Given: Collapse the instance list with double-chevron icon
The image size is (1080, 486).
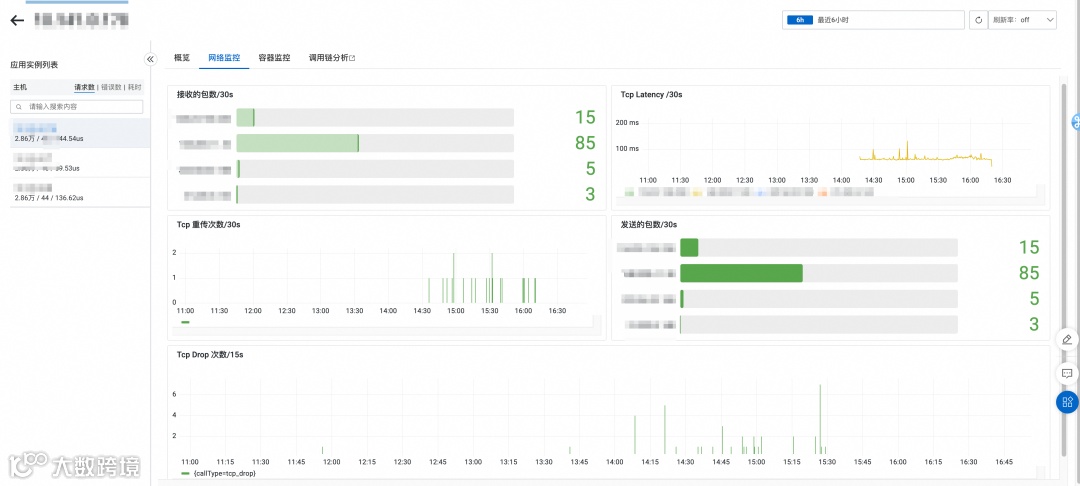Looking at the screenshot, I should pos(151,59).
